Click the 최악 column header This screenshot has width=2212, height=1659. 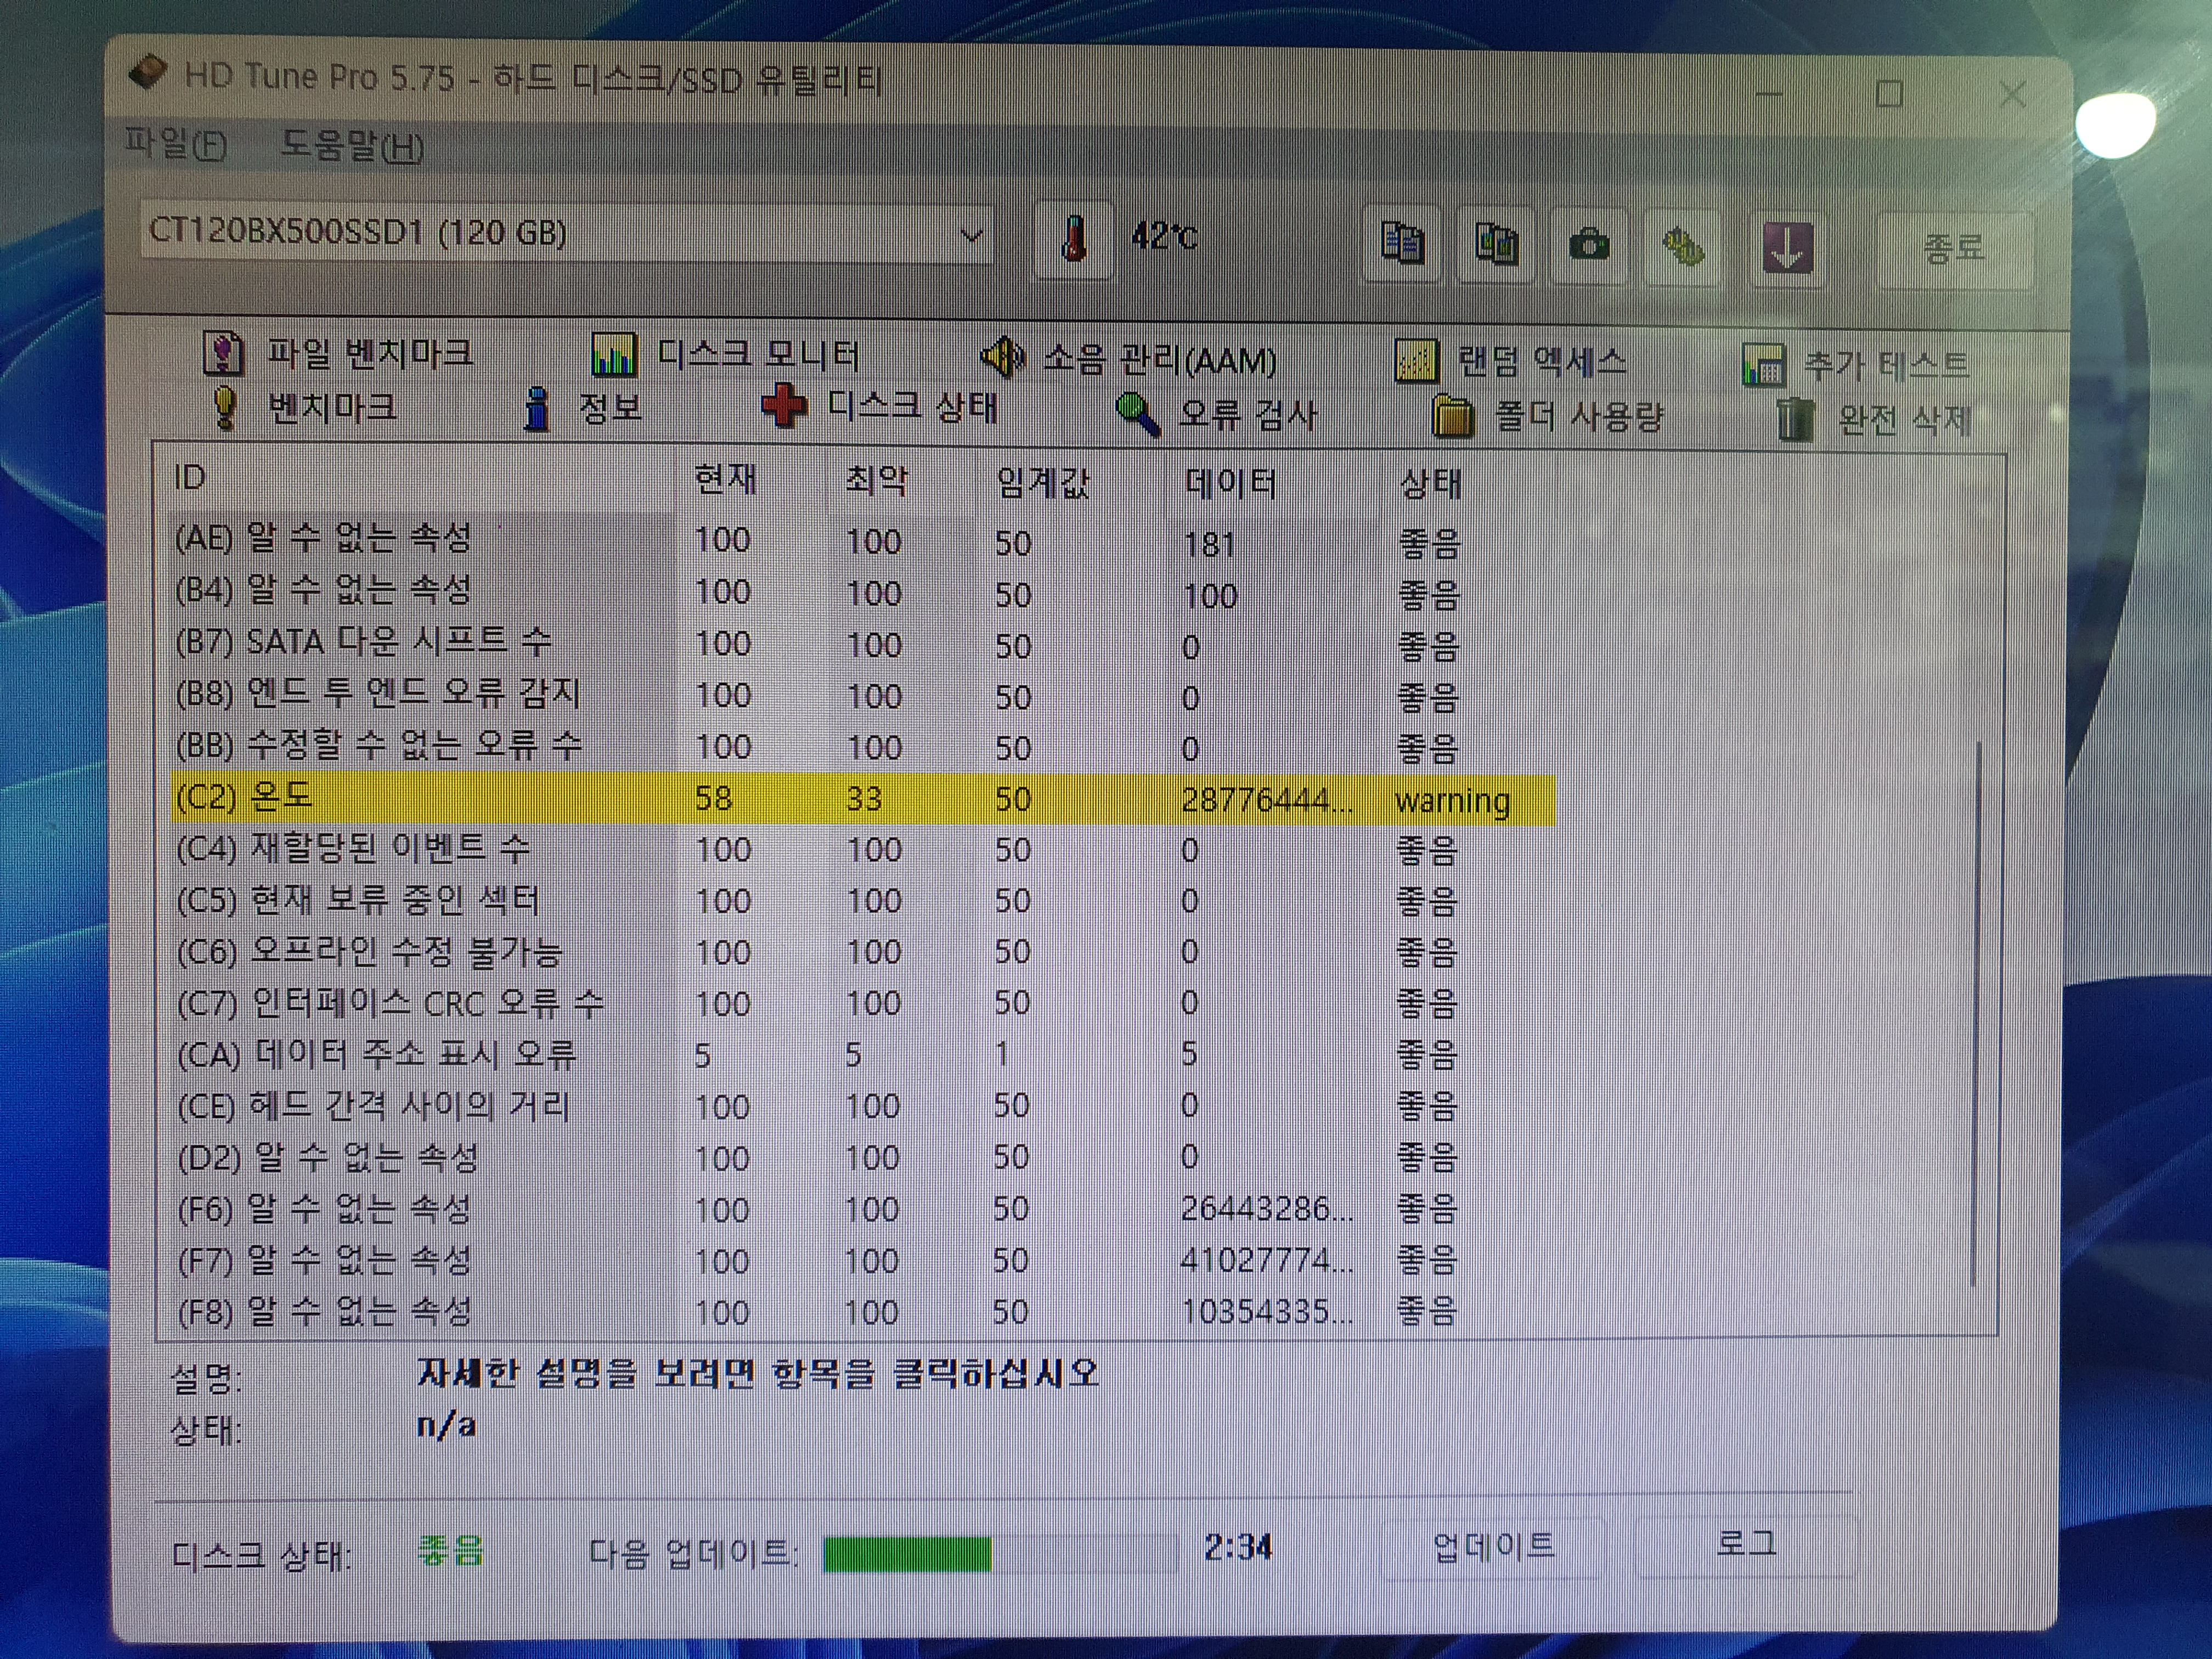pyautogui.click(x=876, y=481)
